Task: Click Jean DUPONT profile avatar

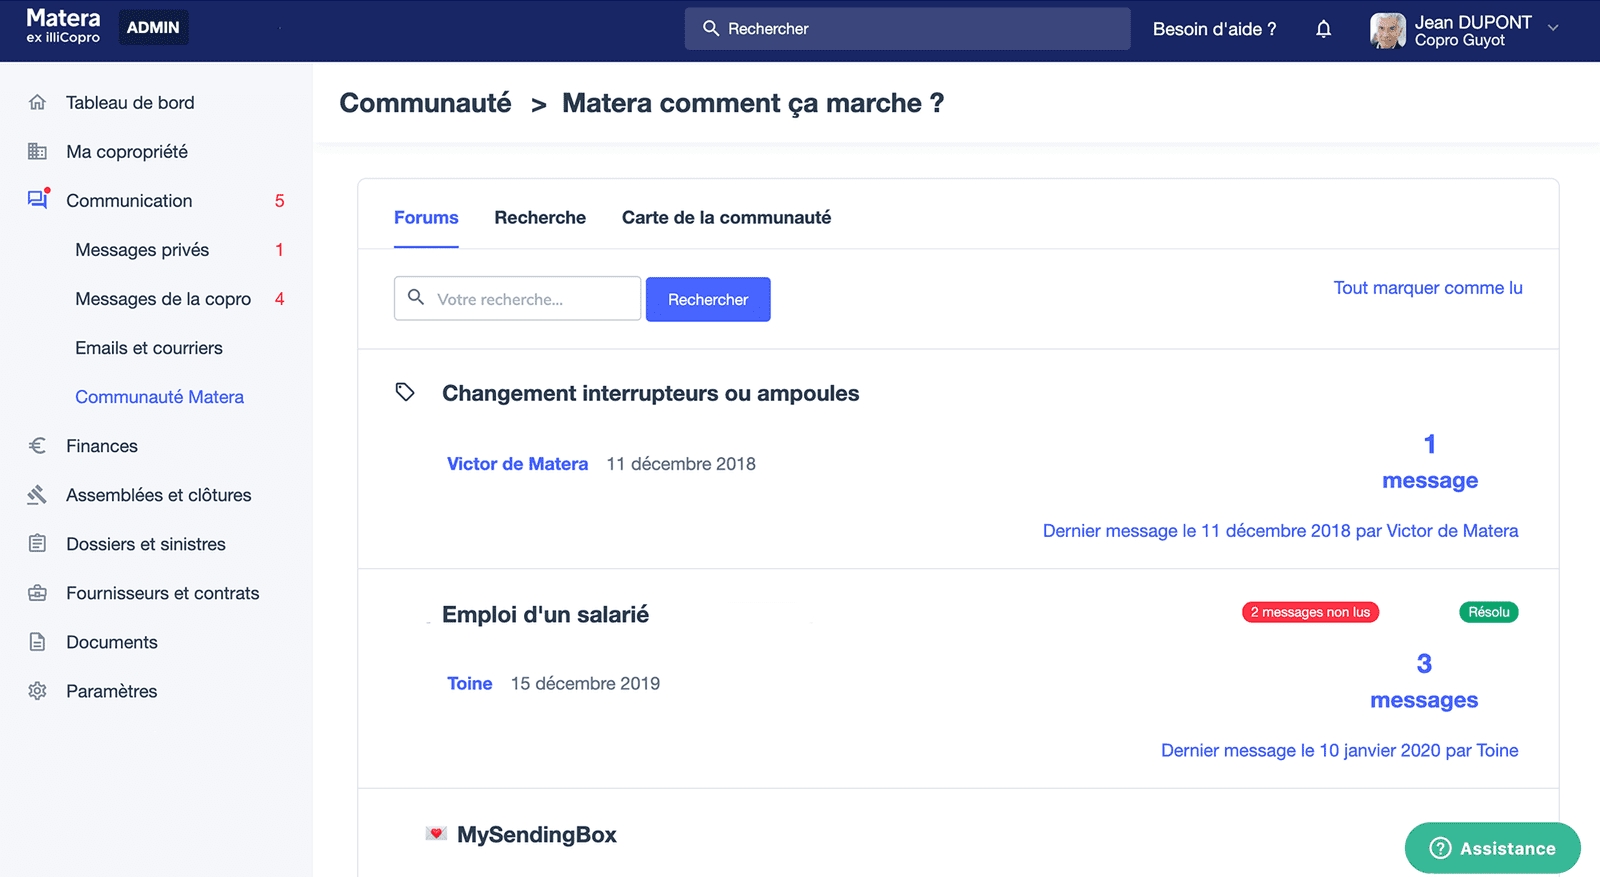Action: point(1388,30)
